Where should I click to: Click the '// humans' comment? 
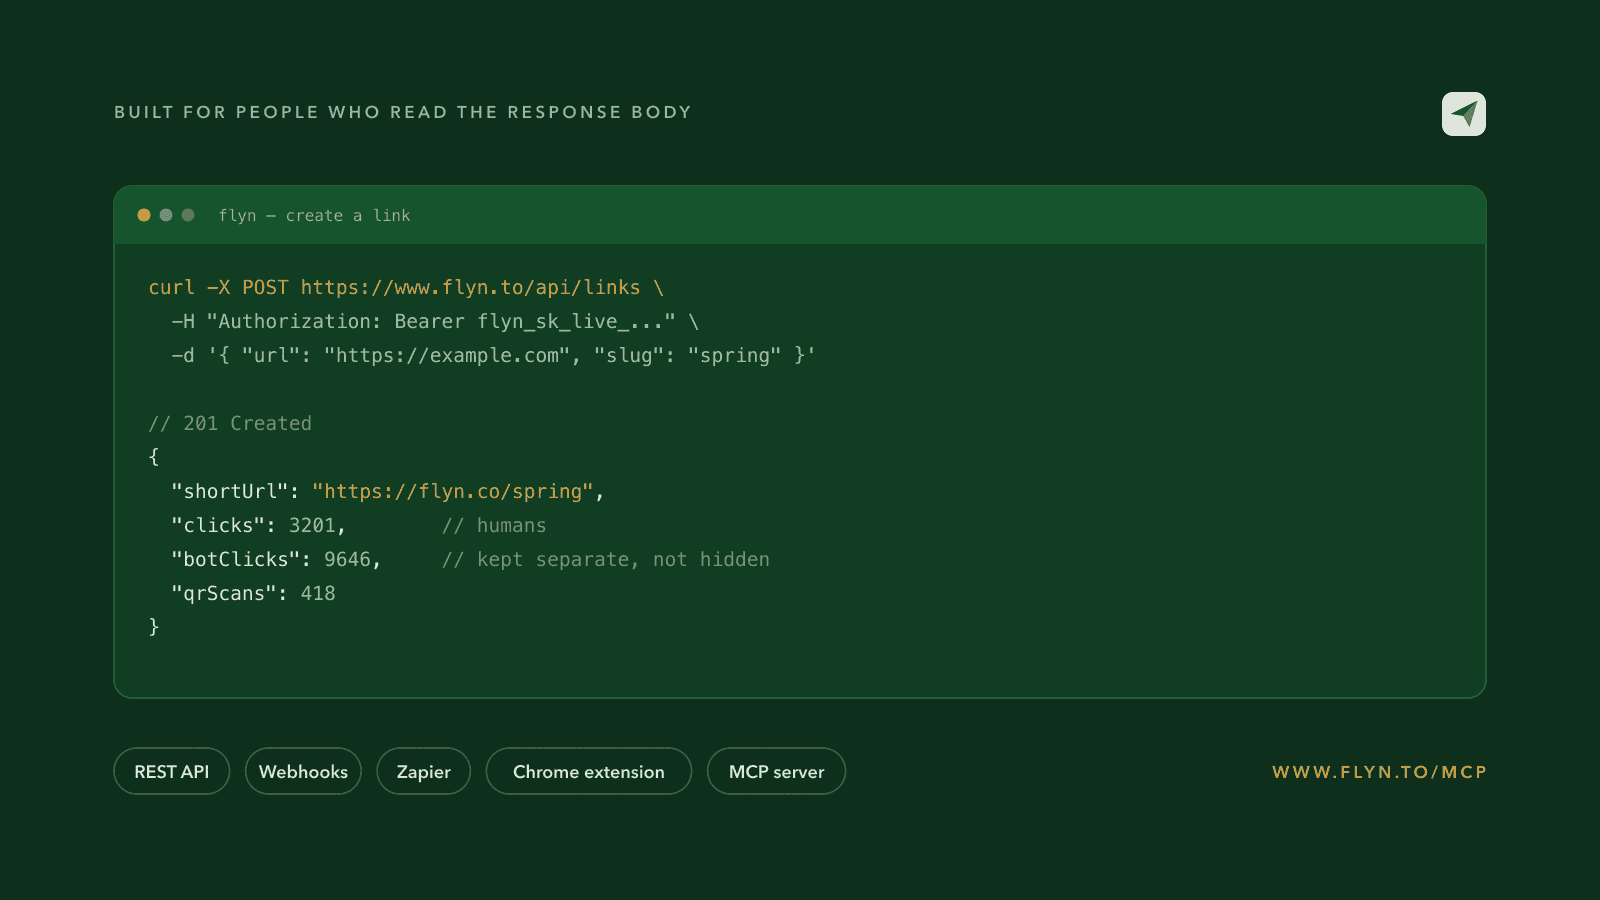point(494,526)
